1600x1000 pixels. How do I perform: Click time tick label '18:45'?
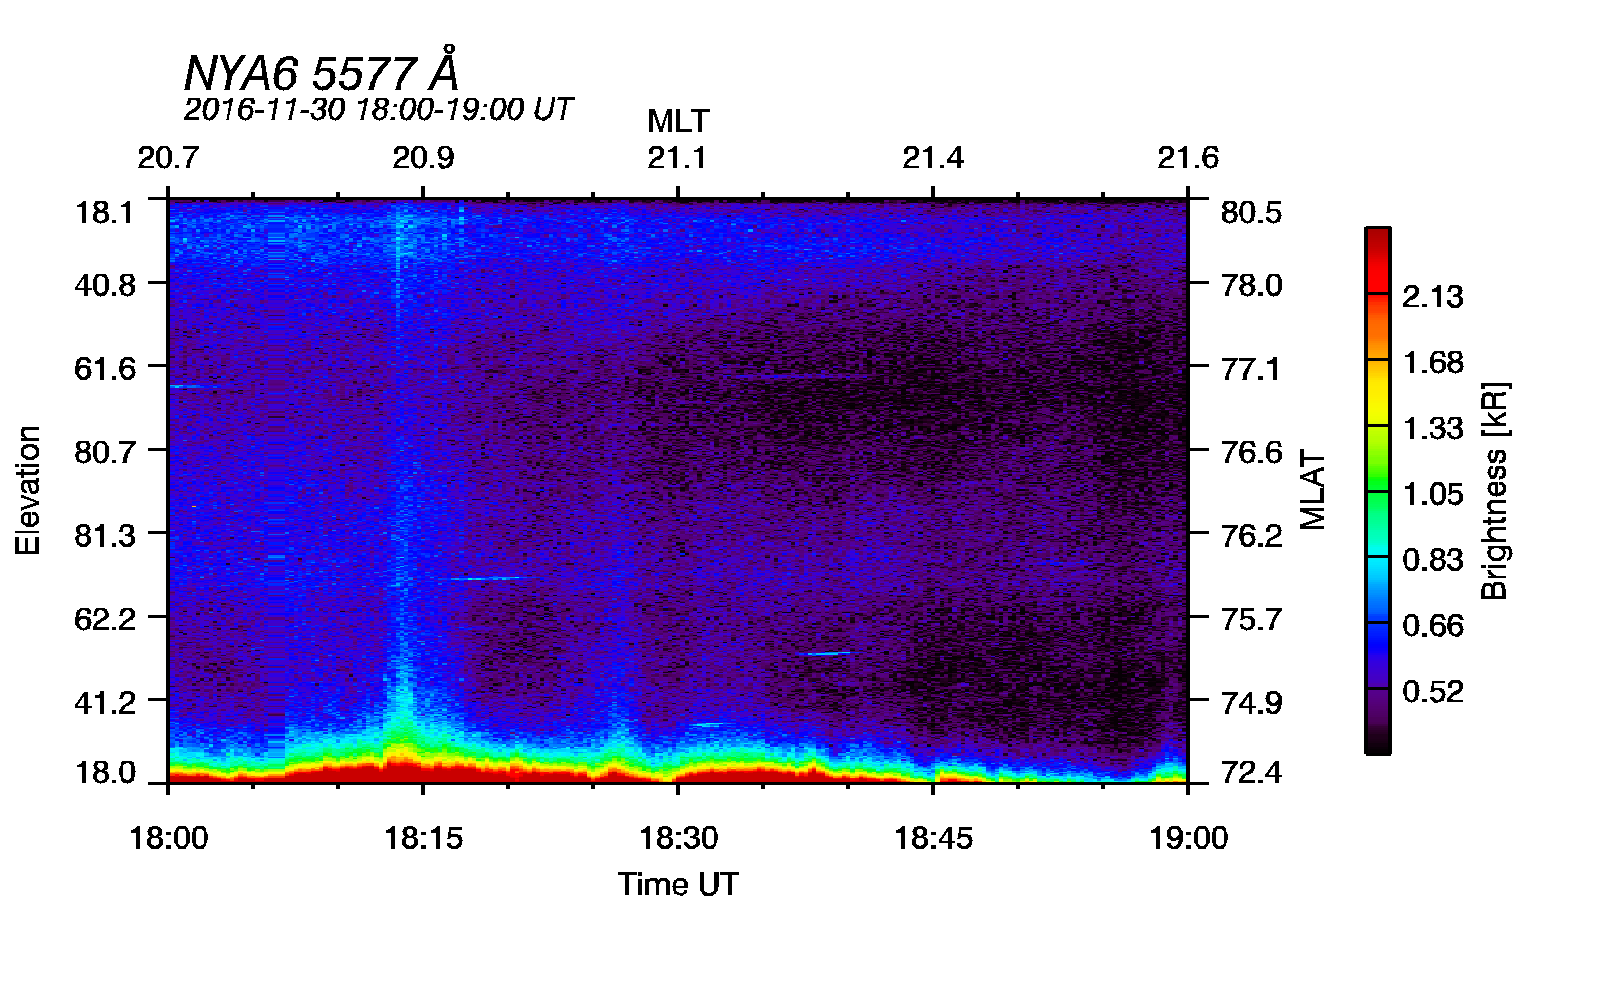pyautogui.click(x=933, y=838)
